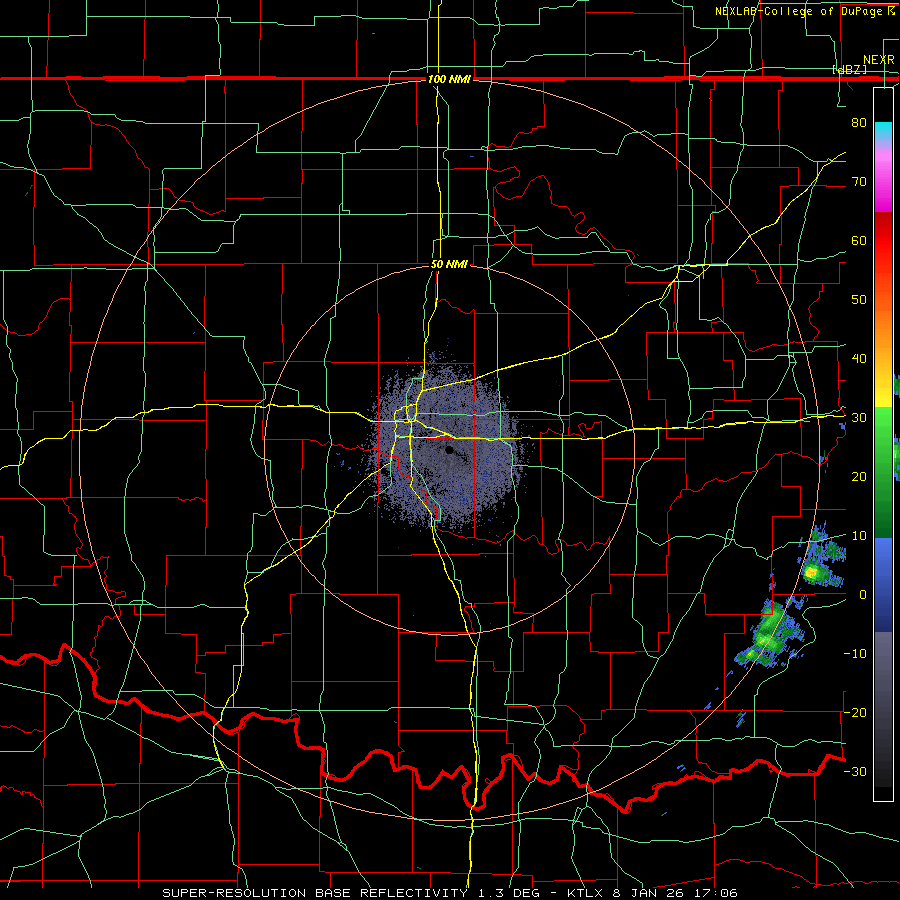Screen dimensions: 900x900
Task: Click the 80 value on the color scale
Action: 859,122
